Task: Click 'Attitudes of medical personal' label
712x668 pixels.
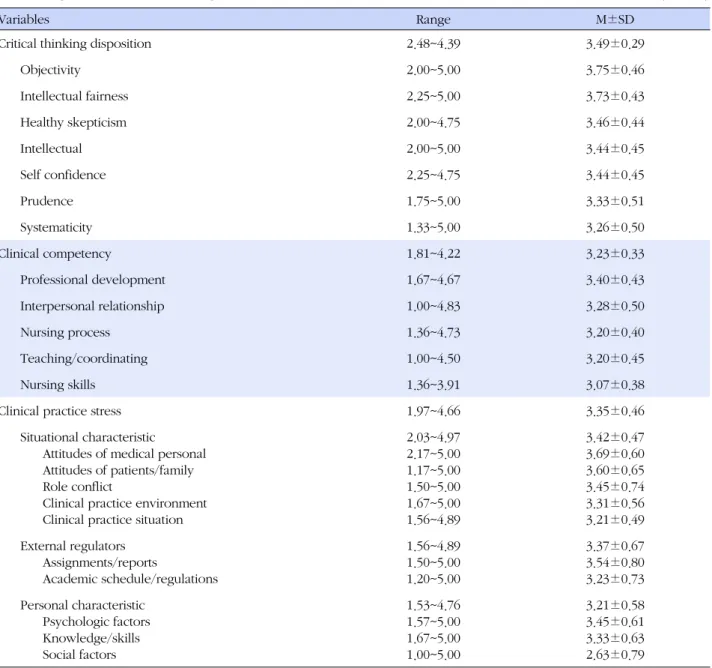Action: (124, 454)
